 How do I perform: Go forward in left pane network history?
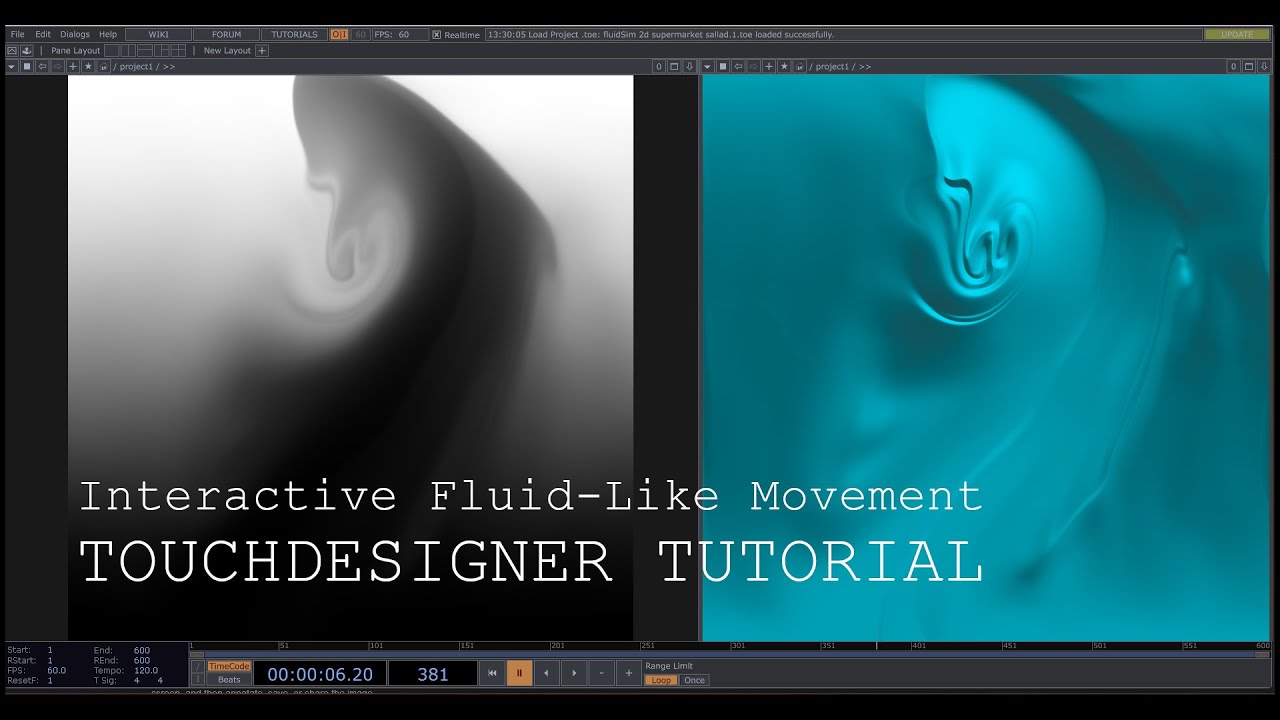point(57,66)
